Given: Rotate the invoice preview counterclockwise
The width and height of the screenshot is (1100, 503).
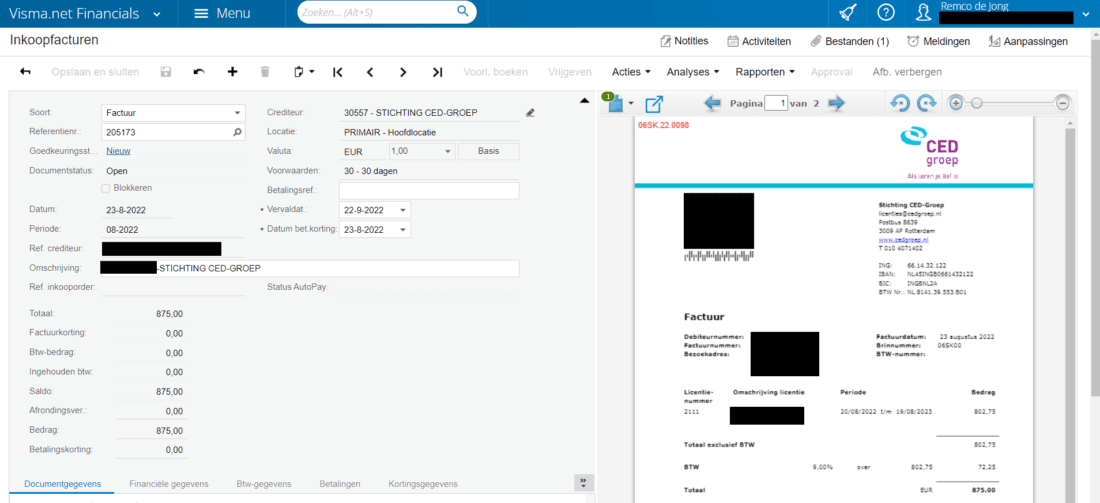Looking at the screenshot, I should 900,104.
